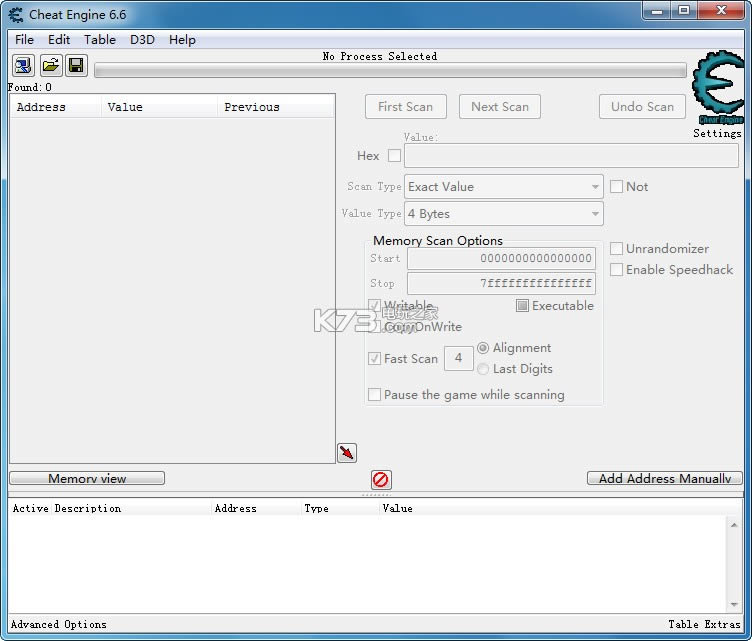The image size is (752, 641).
Task: Click the Cheat Engine title bar icon
Action: coord(16,15)
